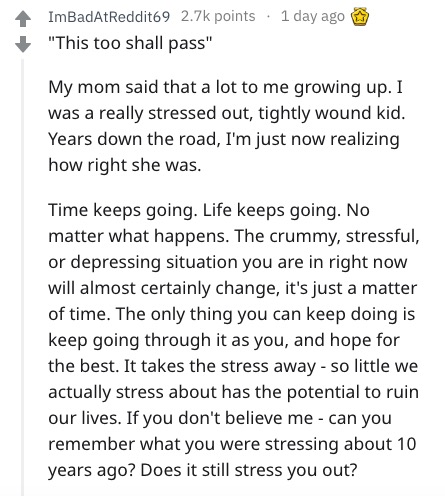Click the phrase "tightly wound kid"
Image resolution: width=445 pixels, height=496 pixels.
pos(329,113)
